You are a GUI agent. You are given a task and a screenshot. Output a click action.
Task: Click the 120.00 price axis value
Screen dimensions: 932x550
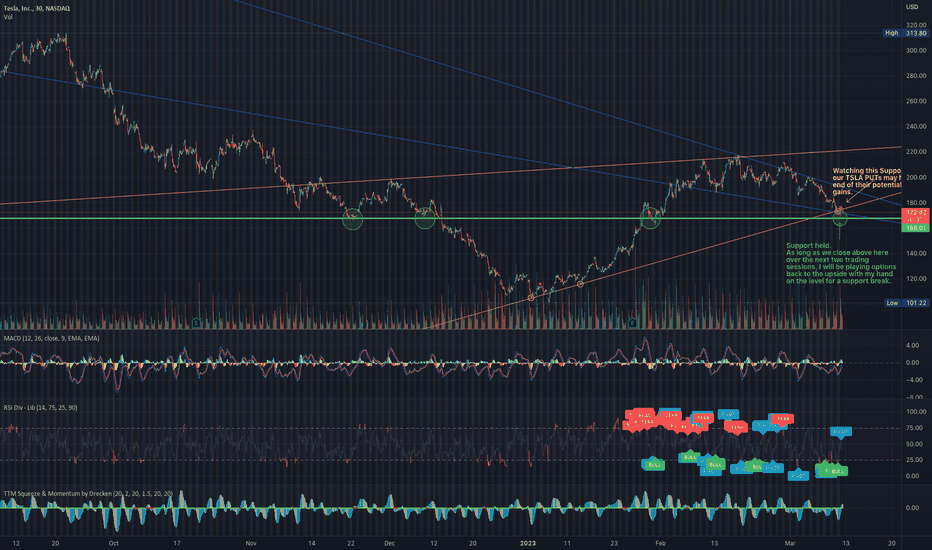(x=916, y=278)
